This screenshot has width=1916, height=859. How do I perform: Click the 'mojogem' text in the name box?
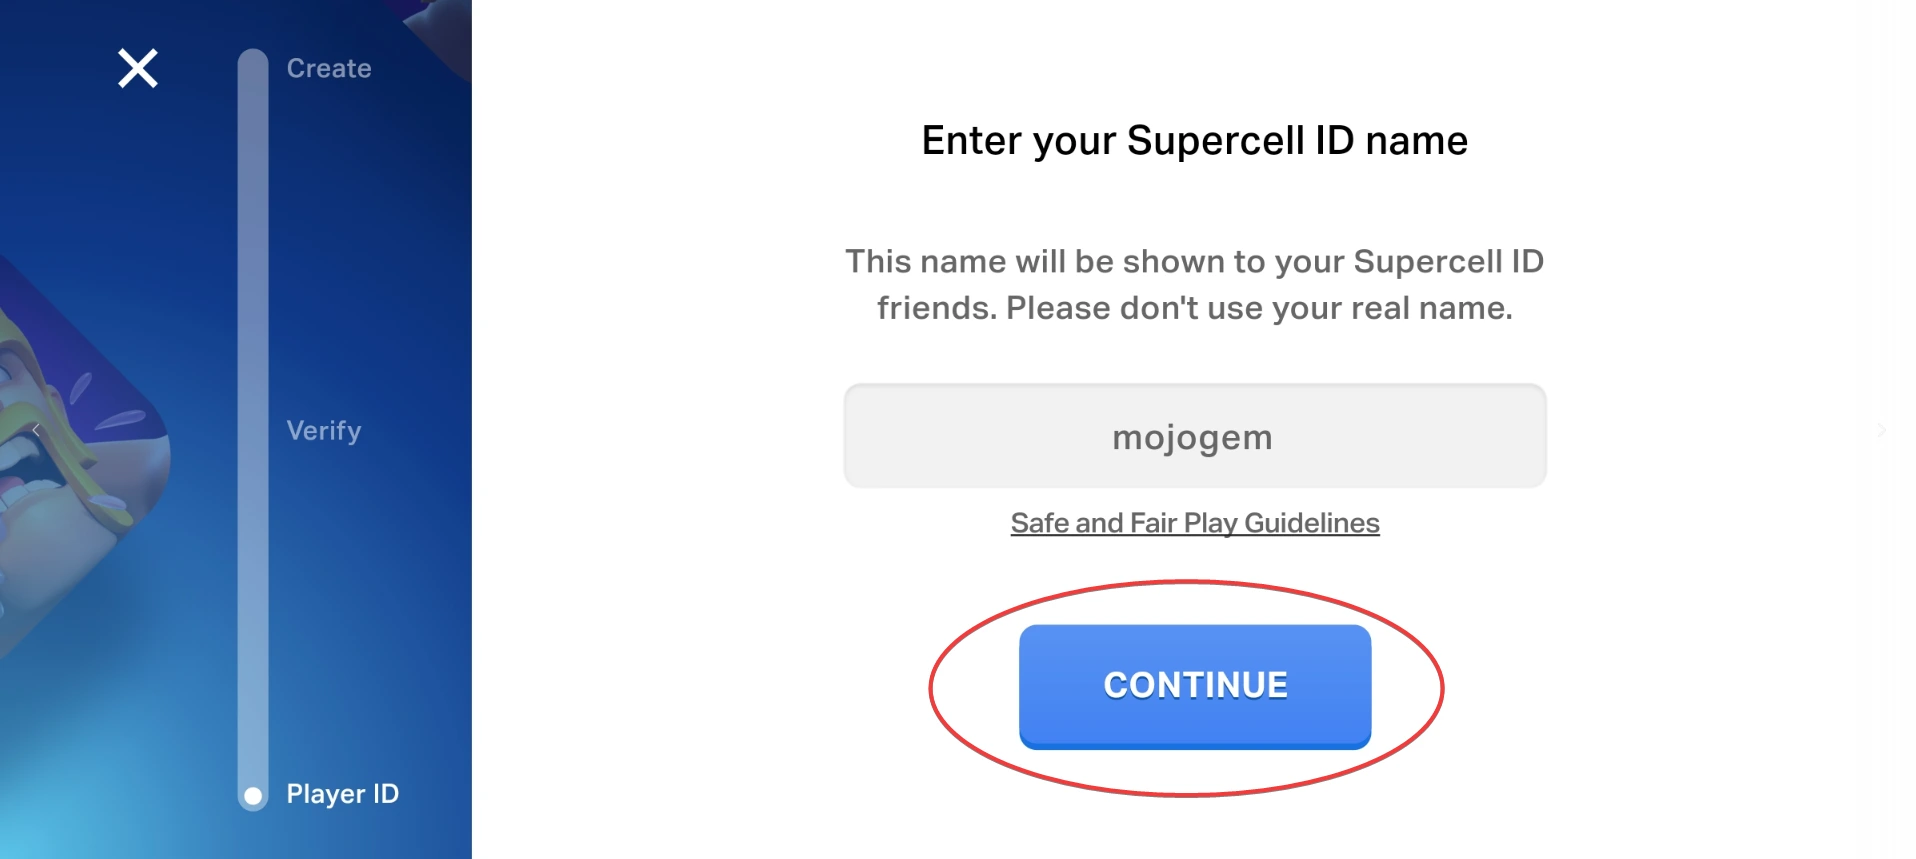[x=1192, y=437]
